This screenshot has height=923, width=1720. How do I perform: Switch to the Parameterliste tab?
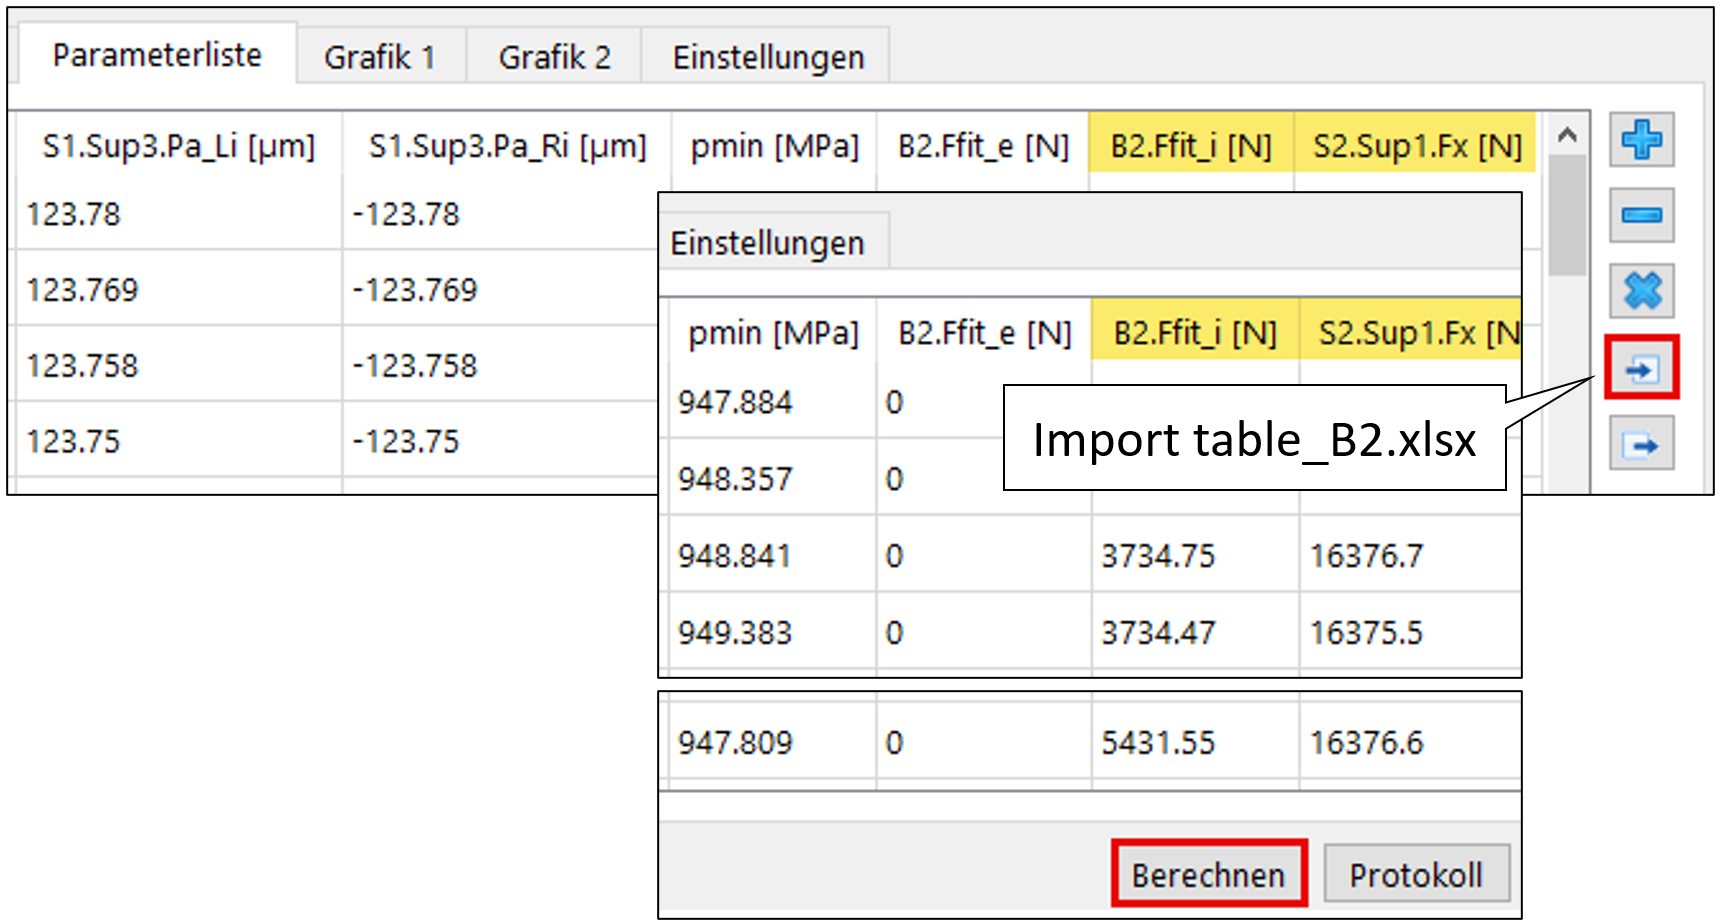point(157,55)
